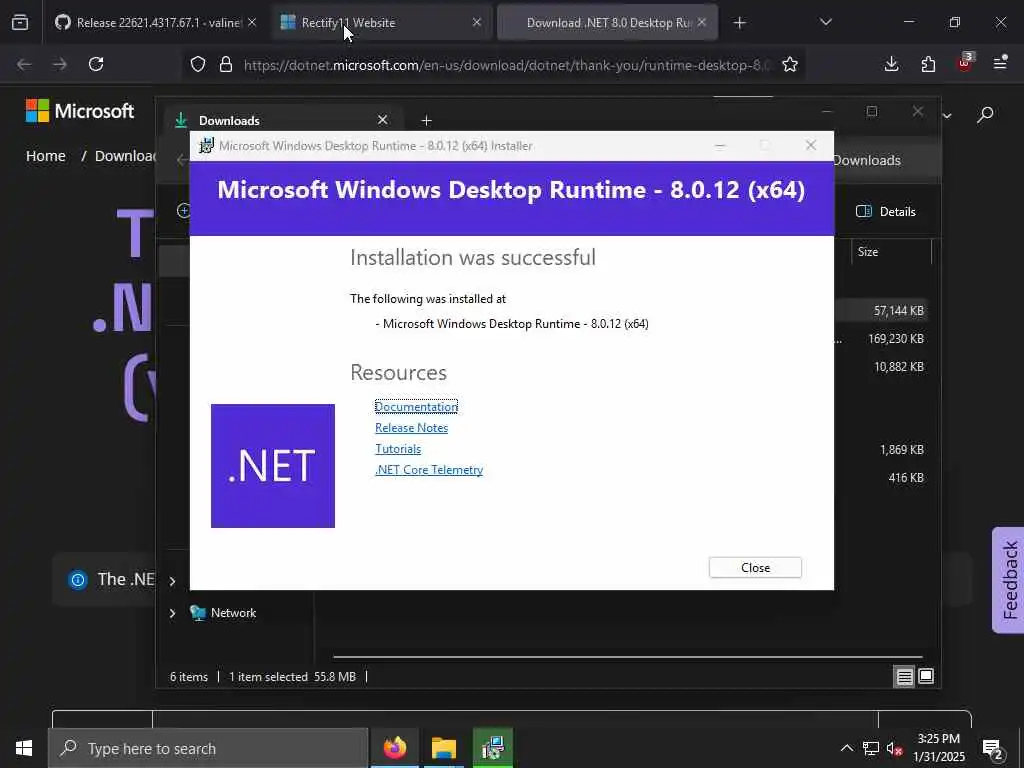This screenshot has height=768, width=1024.
Task: Click the installer icon in the taskbar
Action: coord(492,748)
